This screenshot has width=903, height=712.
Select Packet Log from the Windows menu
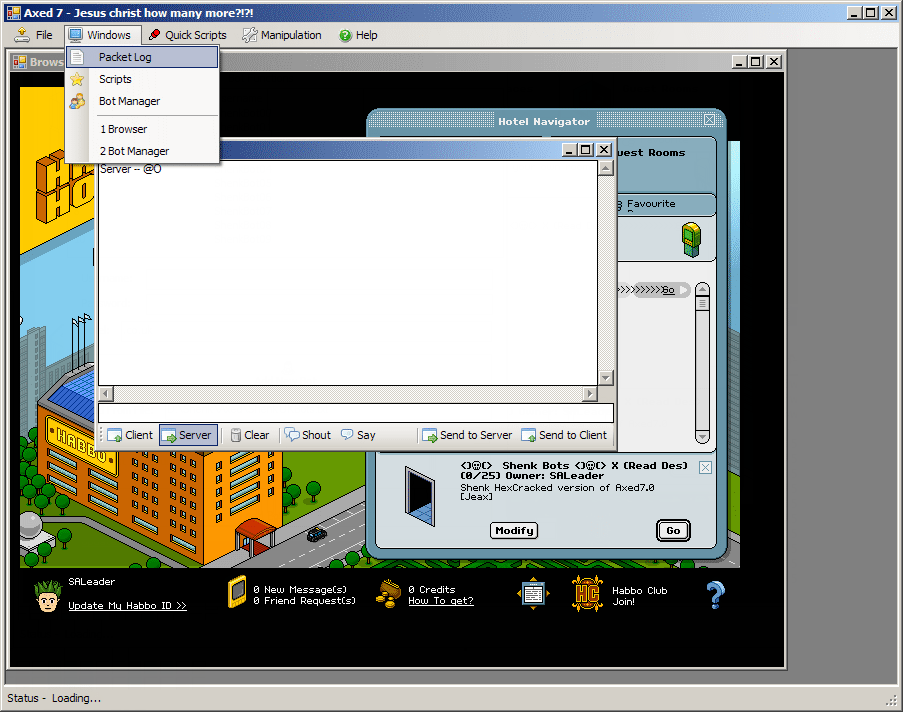[x=142, y=57]
